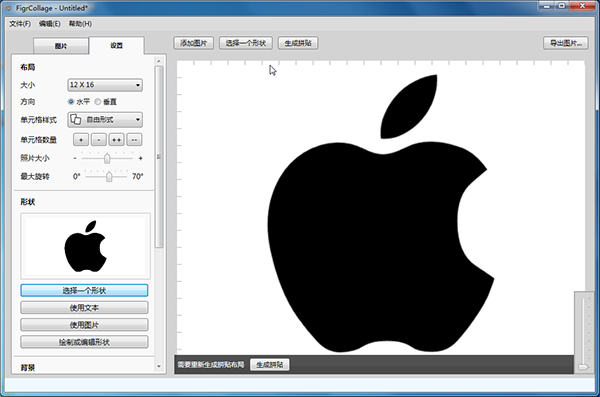Screen dimensions: 600x397
Task: Switch to the 图片 tab
Action: click(x=61, y=46)
